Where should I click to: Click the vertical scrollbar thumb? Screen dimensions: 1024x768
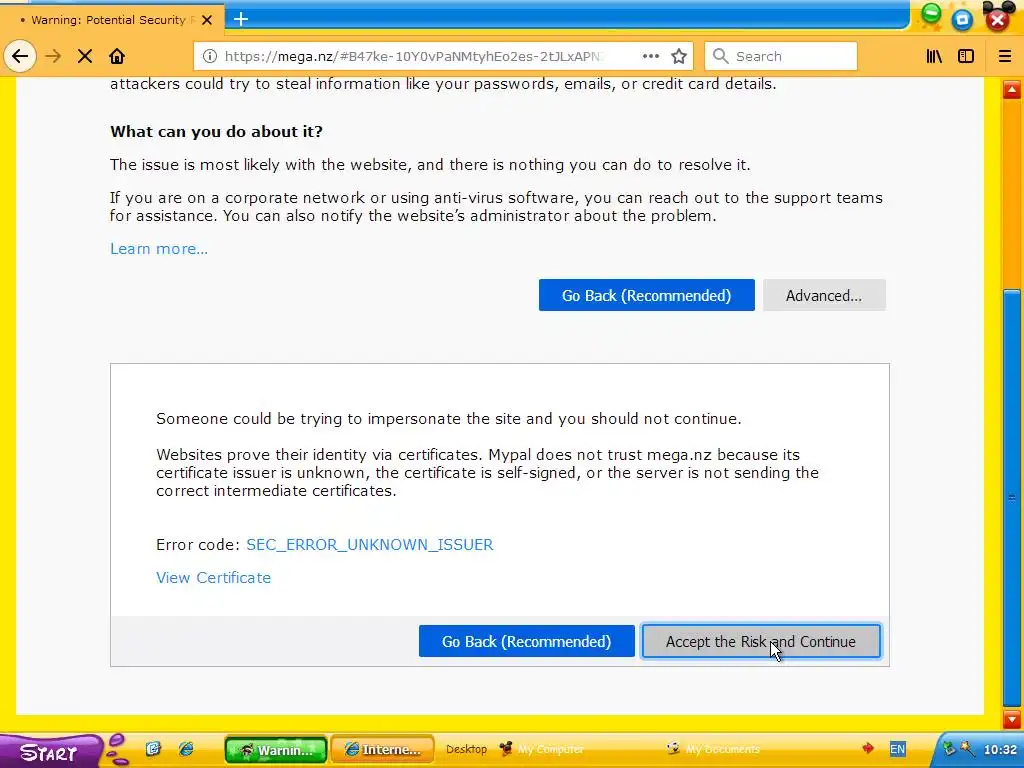[x=1012, y=497]
